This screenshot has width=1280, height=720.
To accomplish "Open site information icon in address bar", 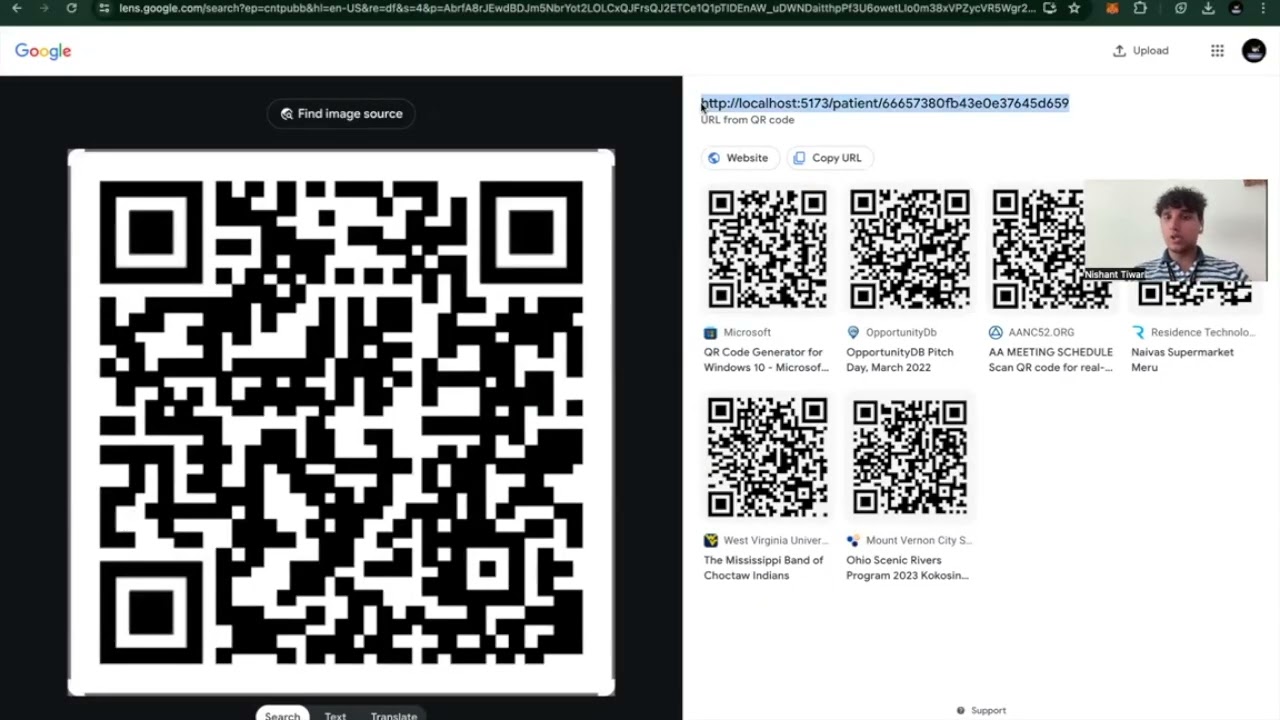I will [104, 8].
